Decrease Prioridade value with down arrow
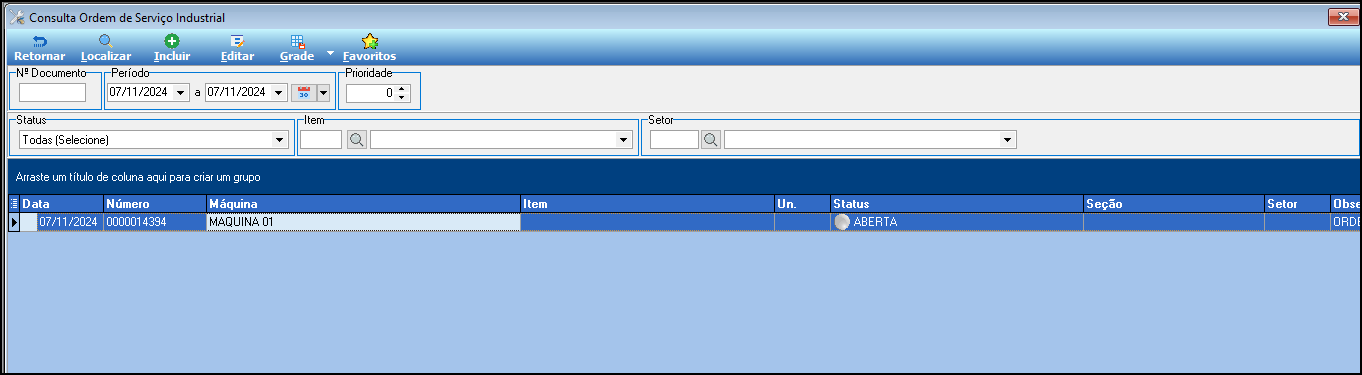Viewport: 1362px width, 375px height. (402, 97)
